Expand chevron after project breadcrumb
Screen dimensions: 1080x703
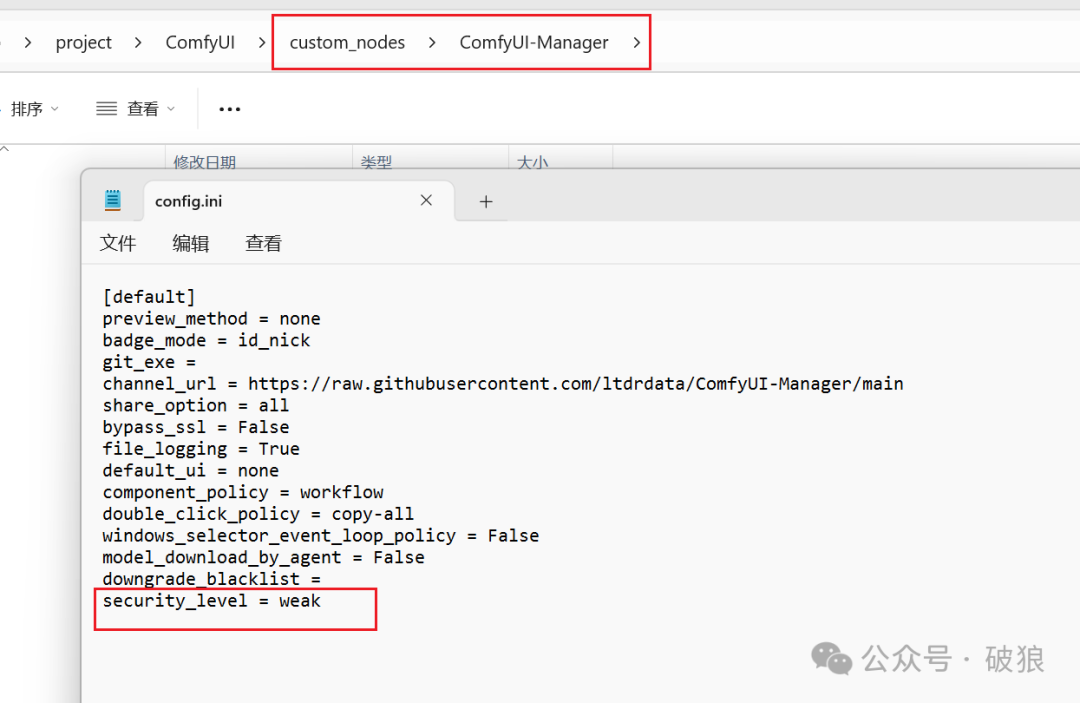[138, 43]
